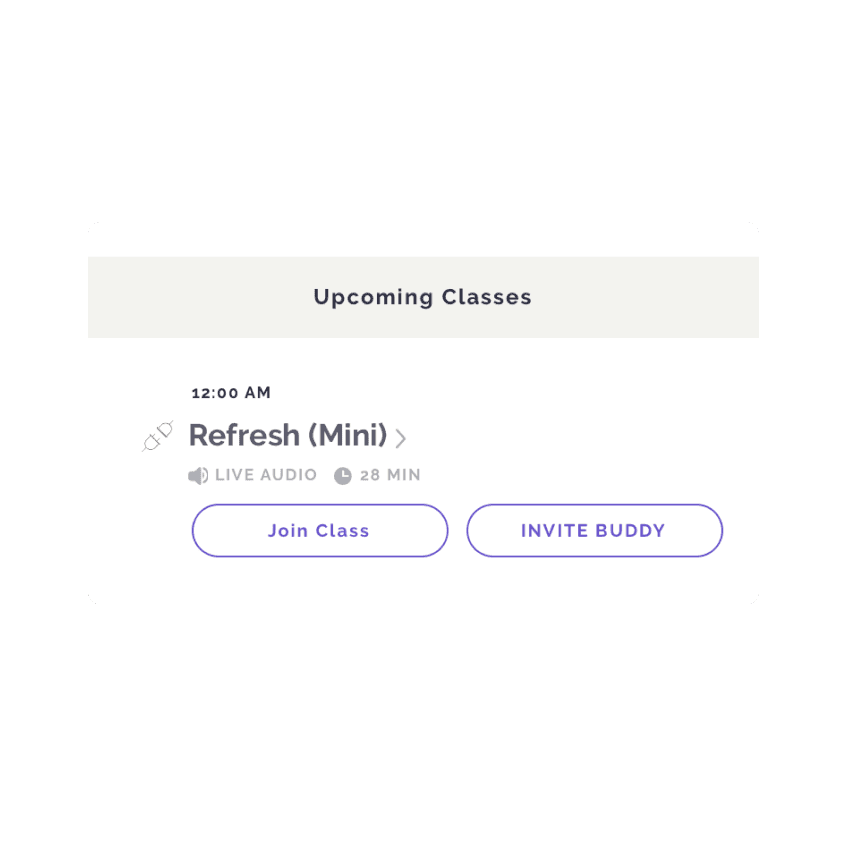This screenshot has height=846, width=846.
Task: Select the speaker icon next to LIVE AUDIO
Action: coord(197,475)
